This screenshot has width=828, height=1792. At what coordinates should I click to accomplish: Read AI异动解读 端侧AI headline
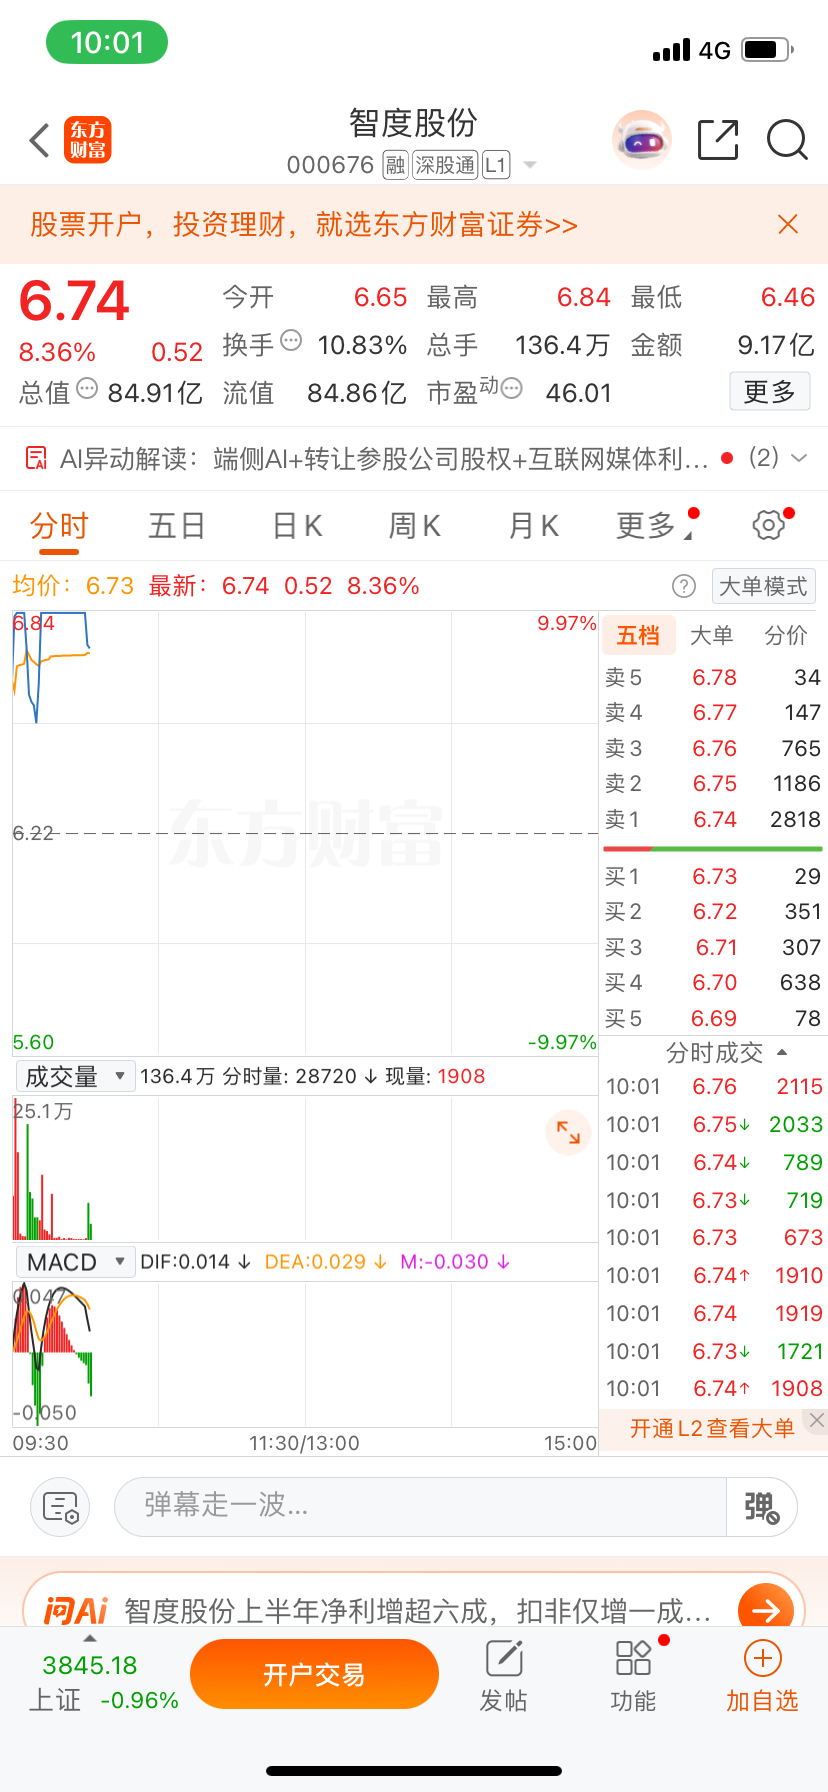(461, 459)
